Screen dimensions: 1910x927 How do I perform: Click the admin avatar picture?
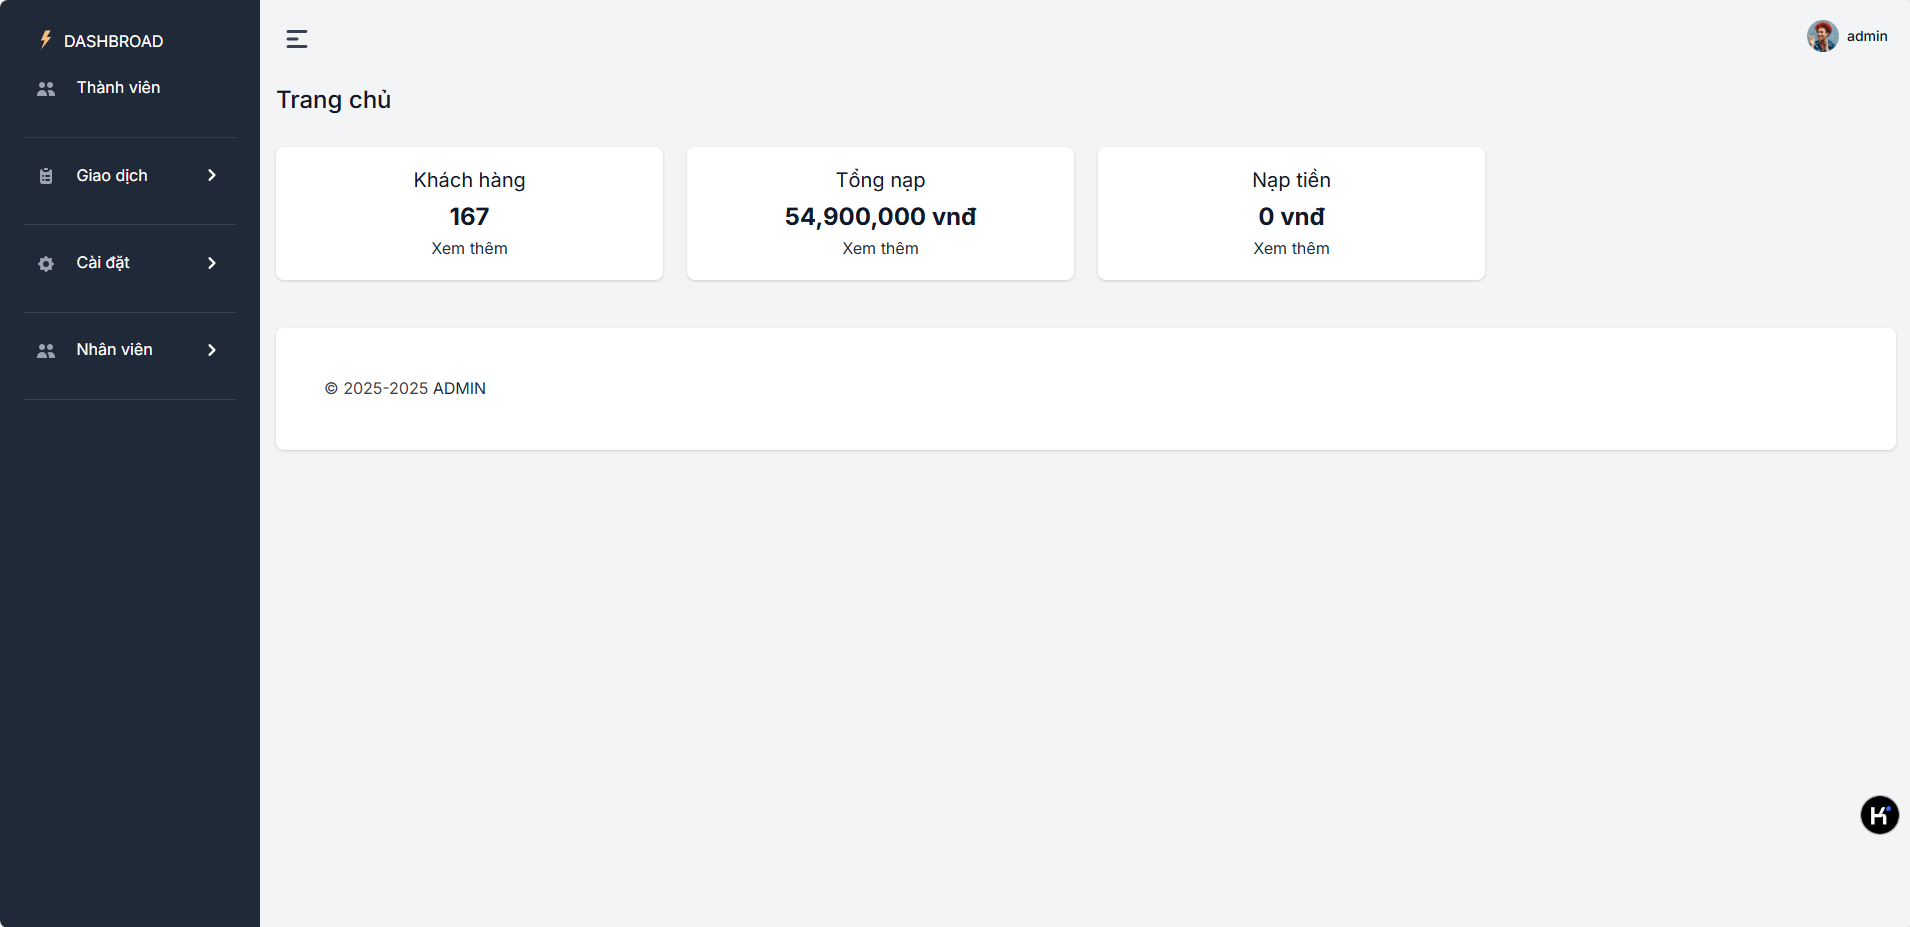(x=1822, y=36)
